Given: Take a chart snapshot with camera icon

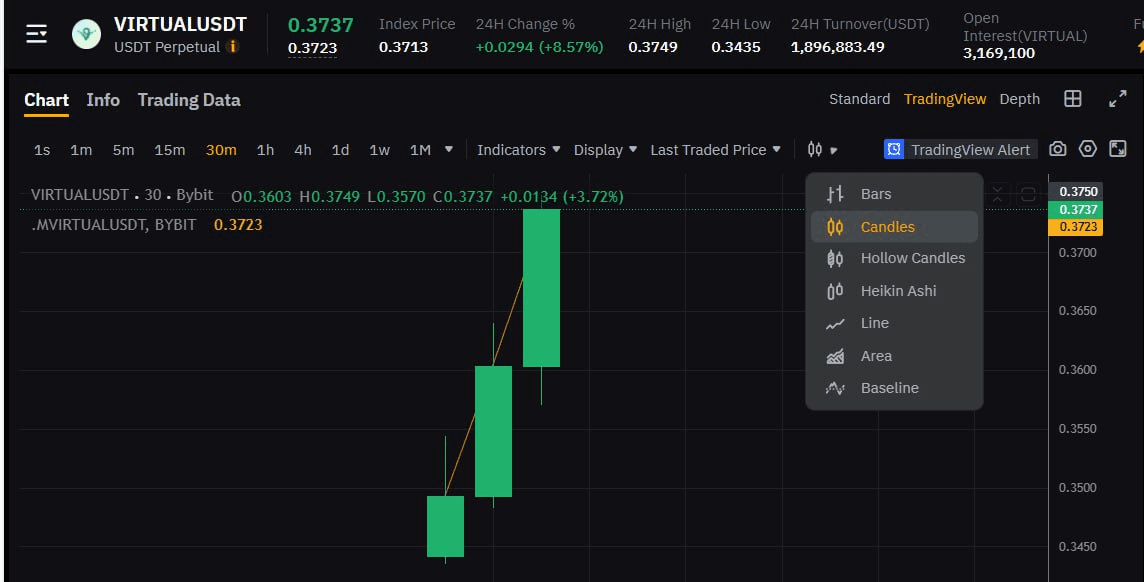Looking at the screenshot, I should pyautogui.click(x=1057, y=150).
